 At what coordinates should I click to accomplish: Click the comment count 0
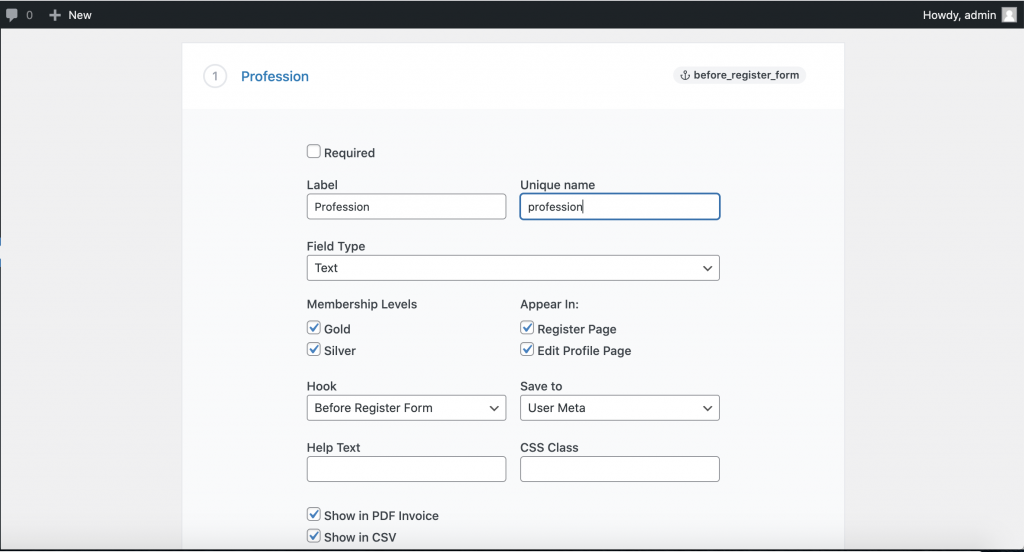click(x=29, y=15)
